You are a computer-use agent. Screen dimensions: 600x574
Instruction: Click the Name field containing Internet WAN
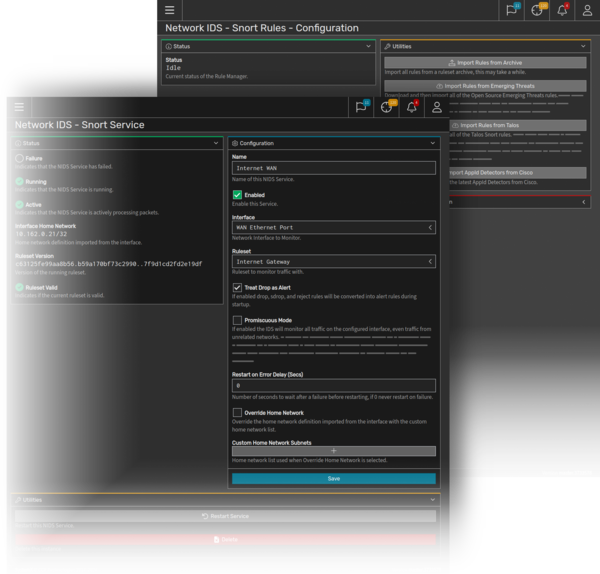click(x=333, y=169)
